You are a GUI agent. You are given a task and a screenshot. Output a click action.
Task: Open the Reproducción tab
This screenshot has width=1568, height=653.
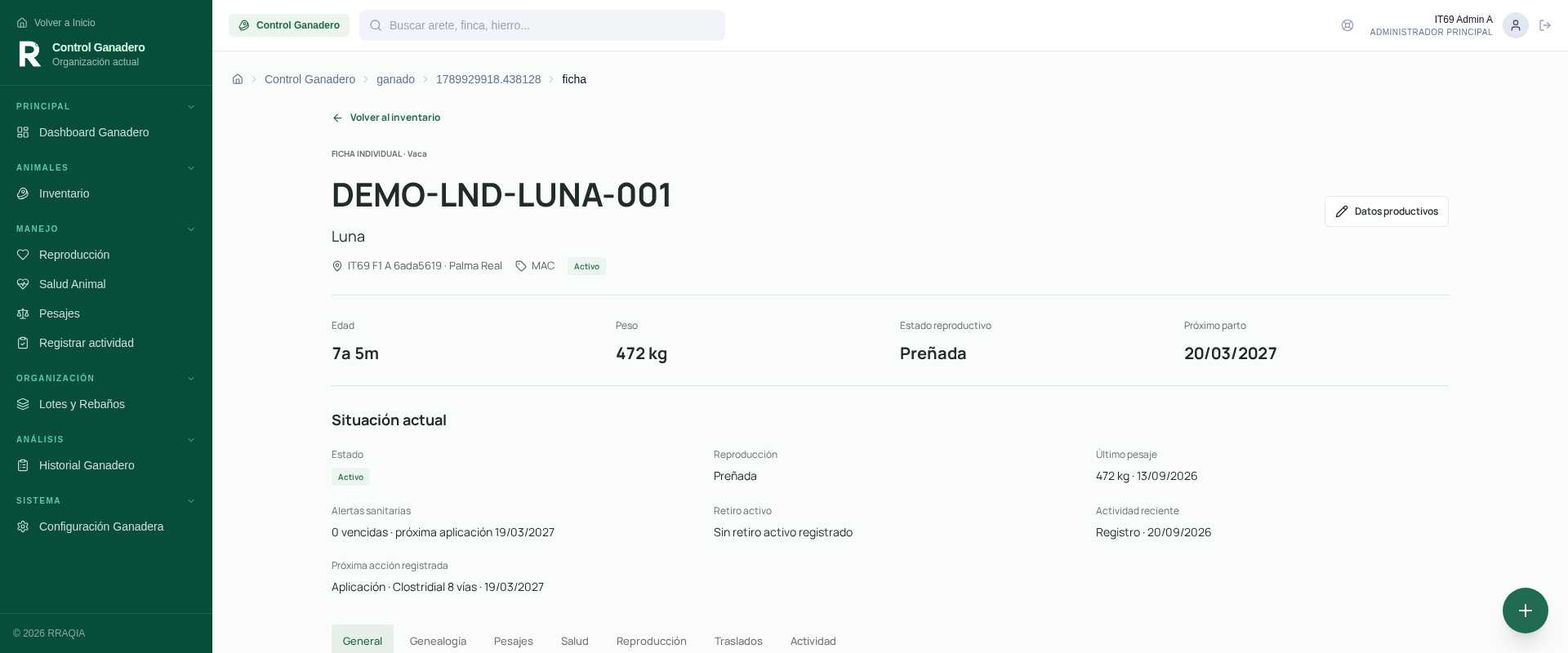(x=651, y=641)
